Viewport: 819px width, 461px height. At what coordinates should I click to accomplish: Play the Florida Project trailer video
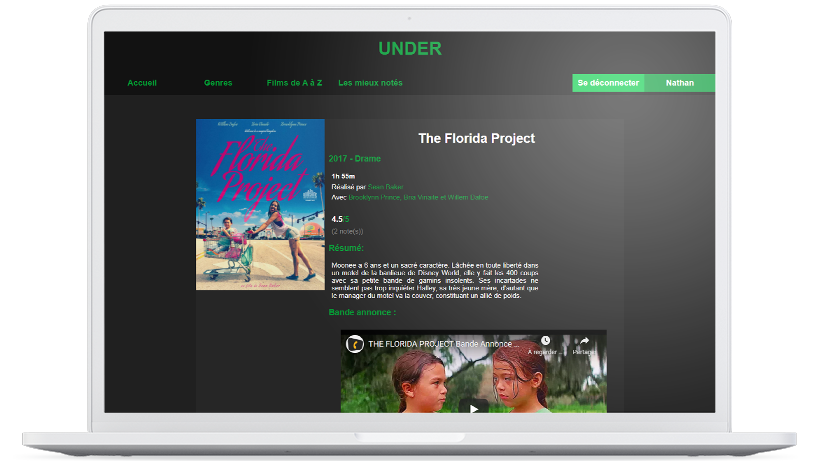pos(474,408)
